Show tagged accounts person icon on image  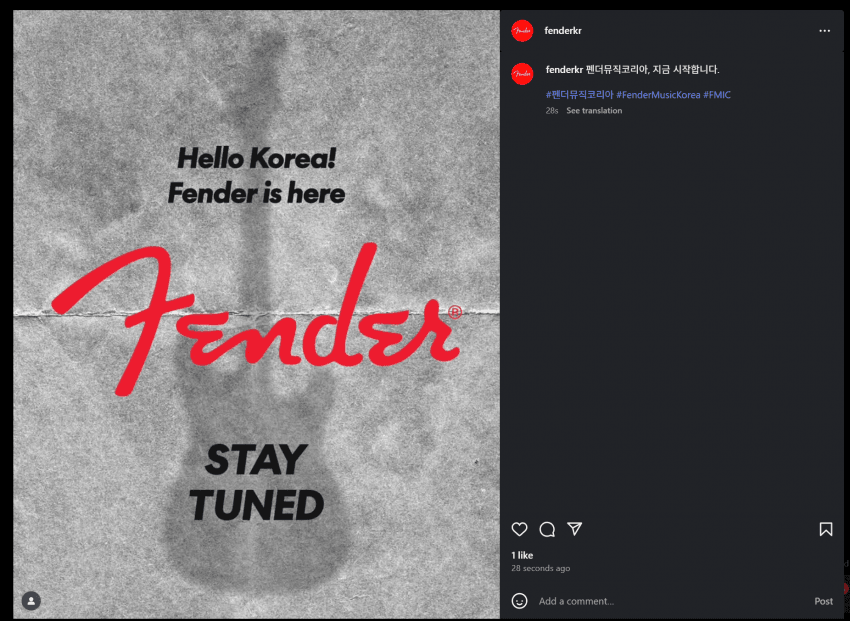point(31,601)
